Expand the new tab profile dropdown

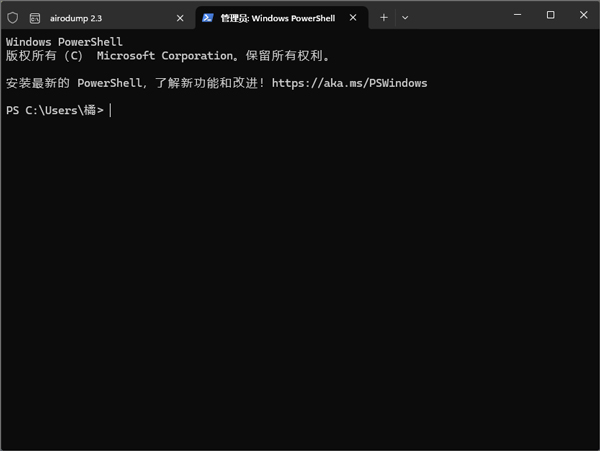tap(405, 18)
